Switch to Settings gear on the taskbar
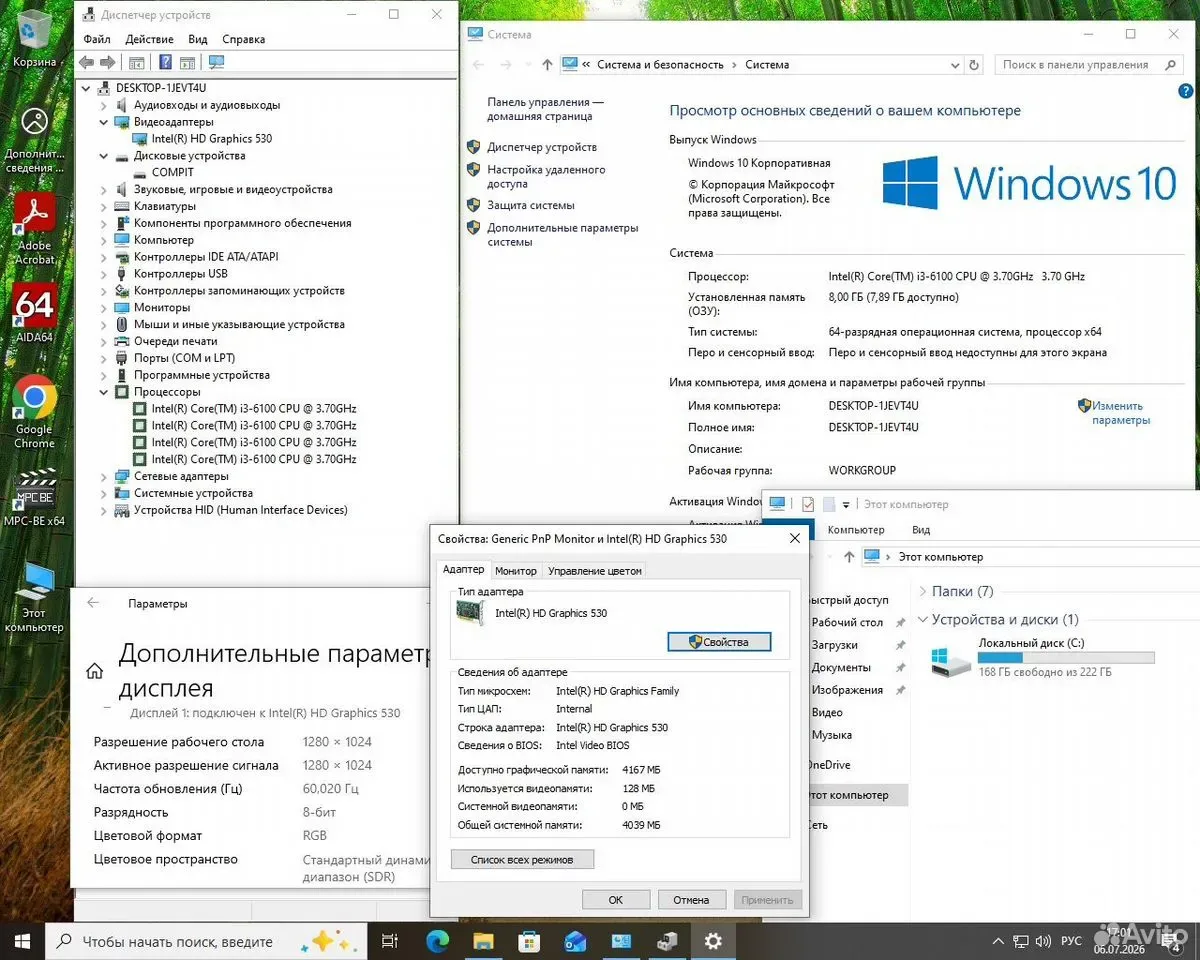The width and height of the screenshot is (1200, 960). point(712,941)
